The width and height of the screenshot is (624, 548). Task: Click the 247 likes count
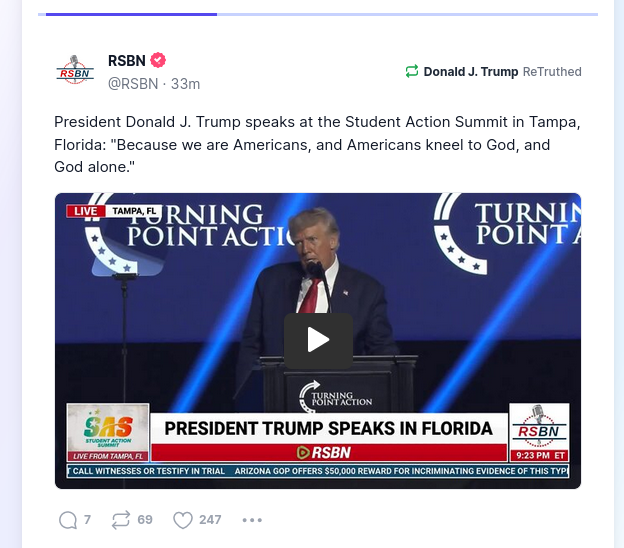tap(210, 520)
